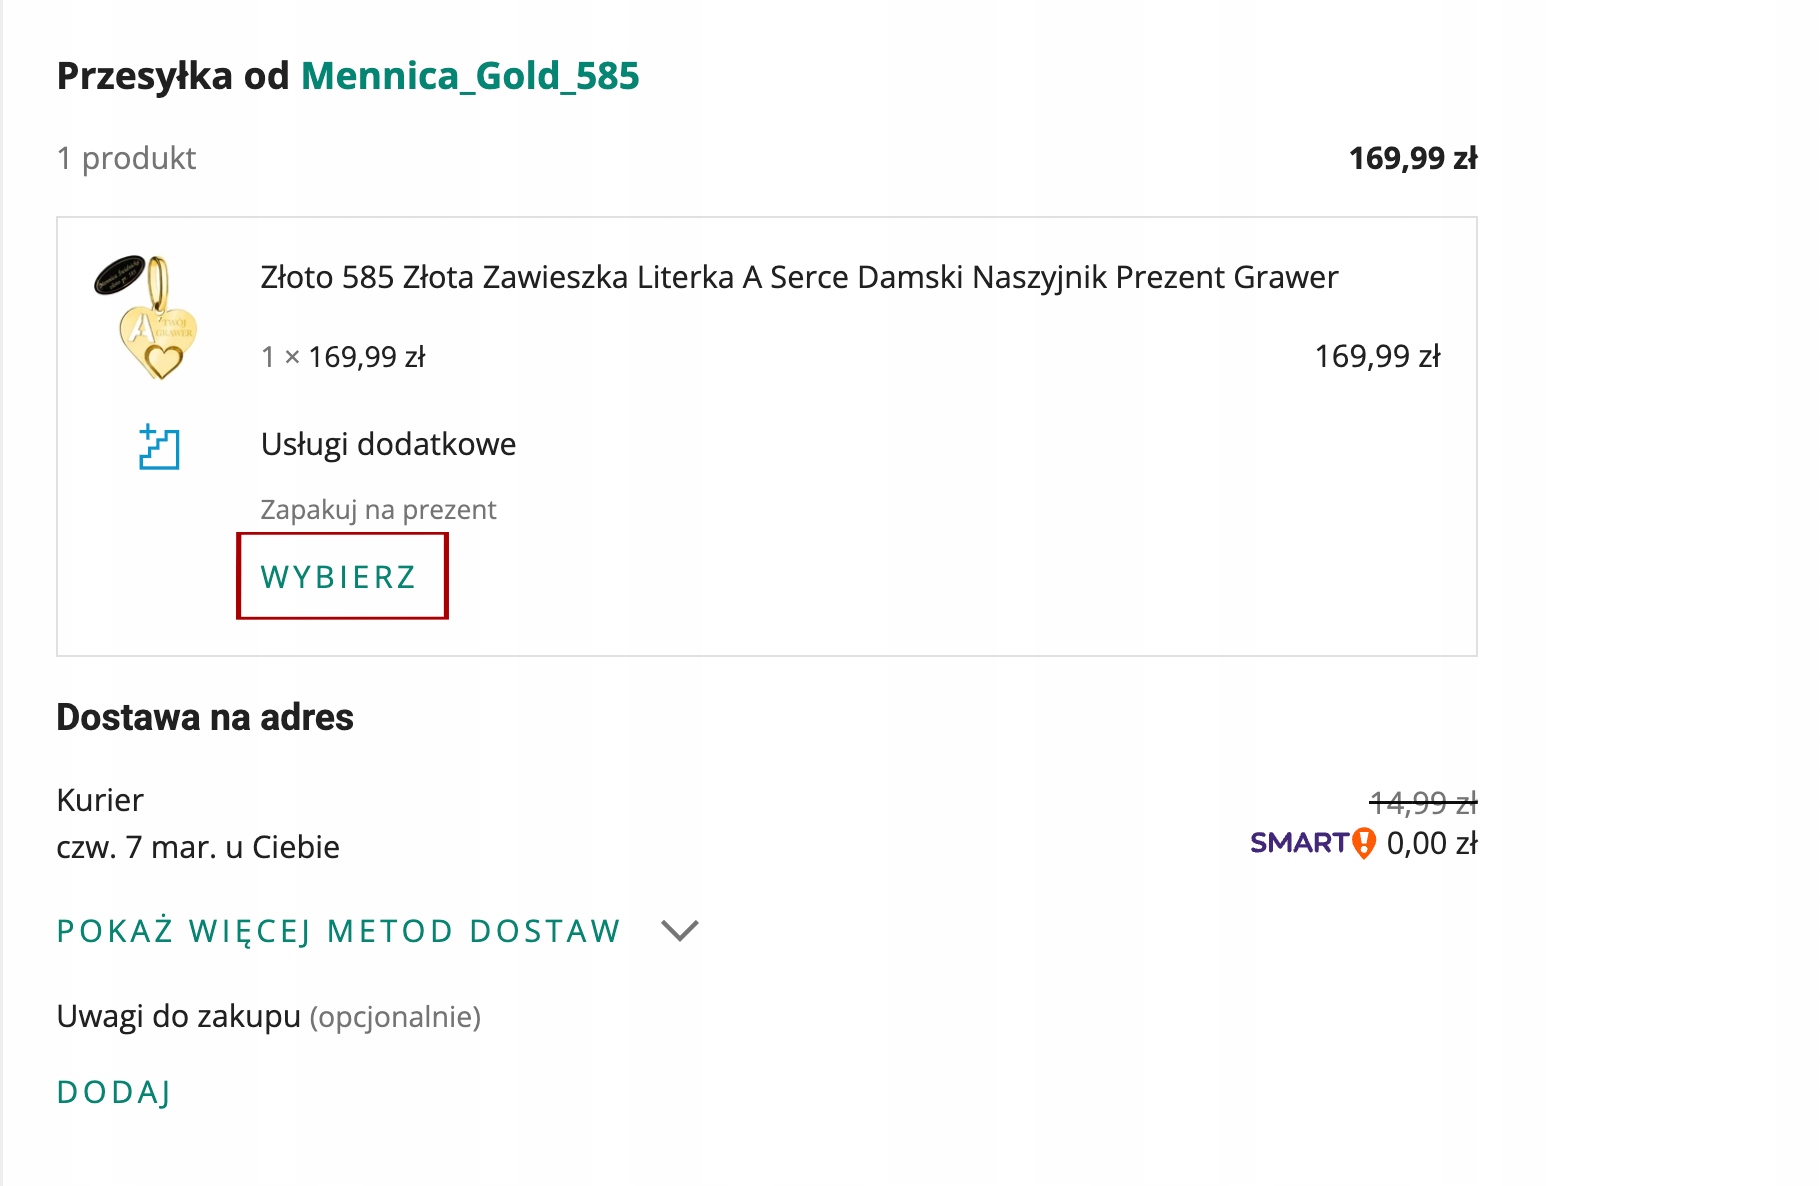This screenshot has height=1186, width=1820.
Task: Click the purple SMART logo
Action: coord(1299,843)
